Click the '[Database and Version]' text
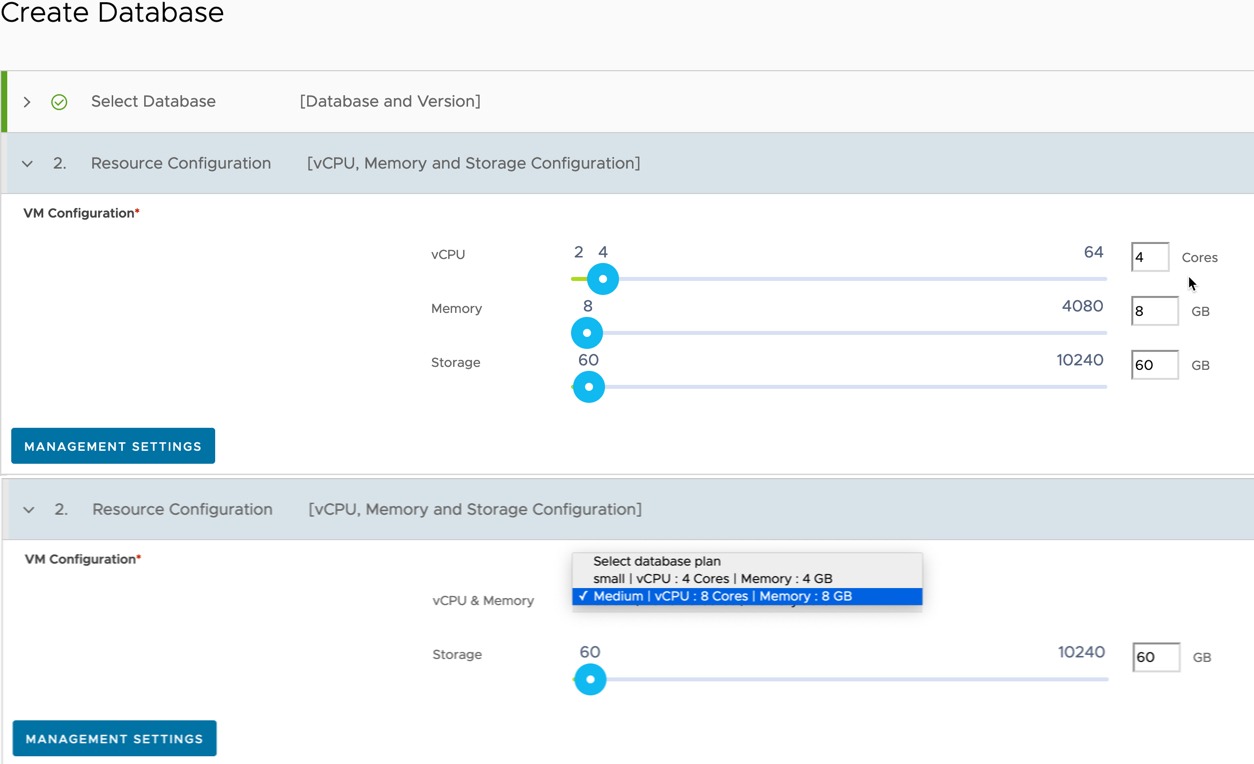 (390, 101)
